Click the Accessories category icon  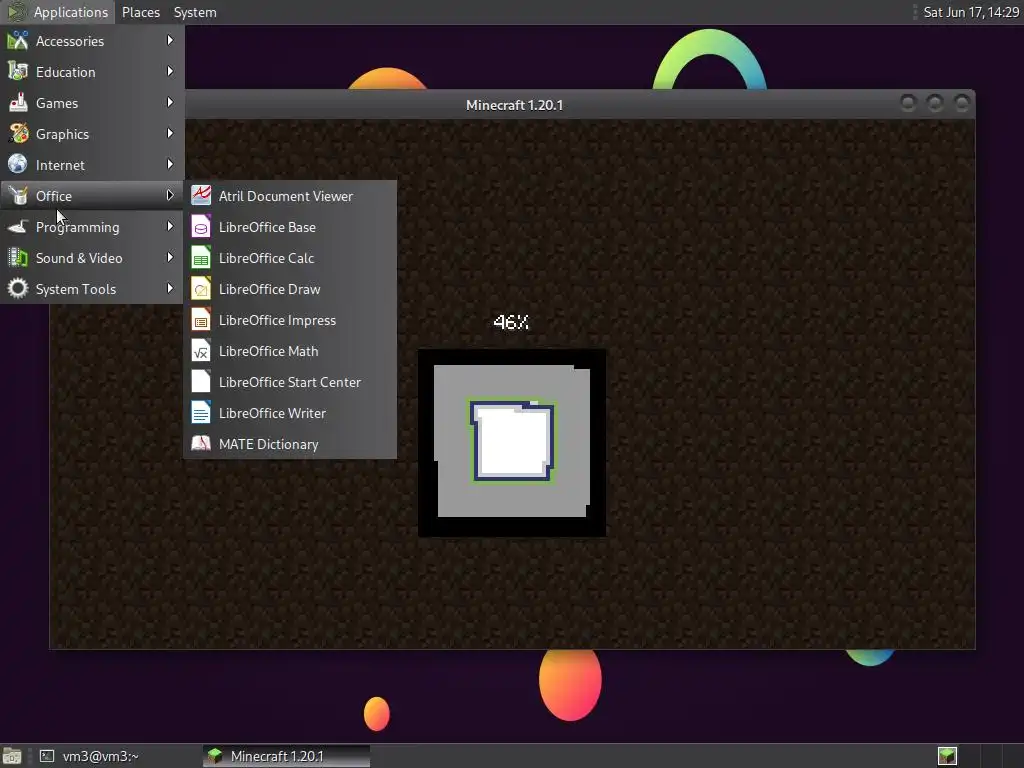tap(18, 40)
